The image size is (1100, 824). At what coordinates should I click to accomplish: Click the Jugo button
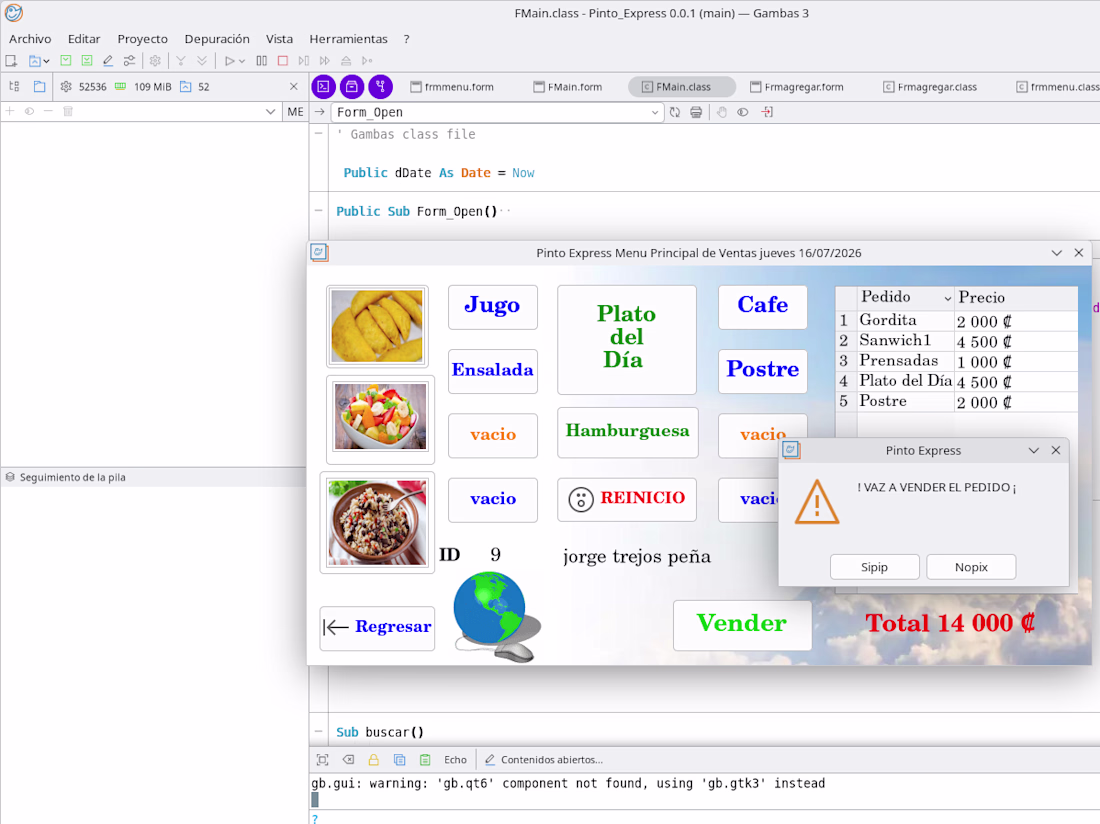(492, 306)
